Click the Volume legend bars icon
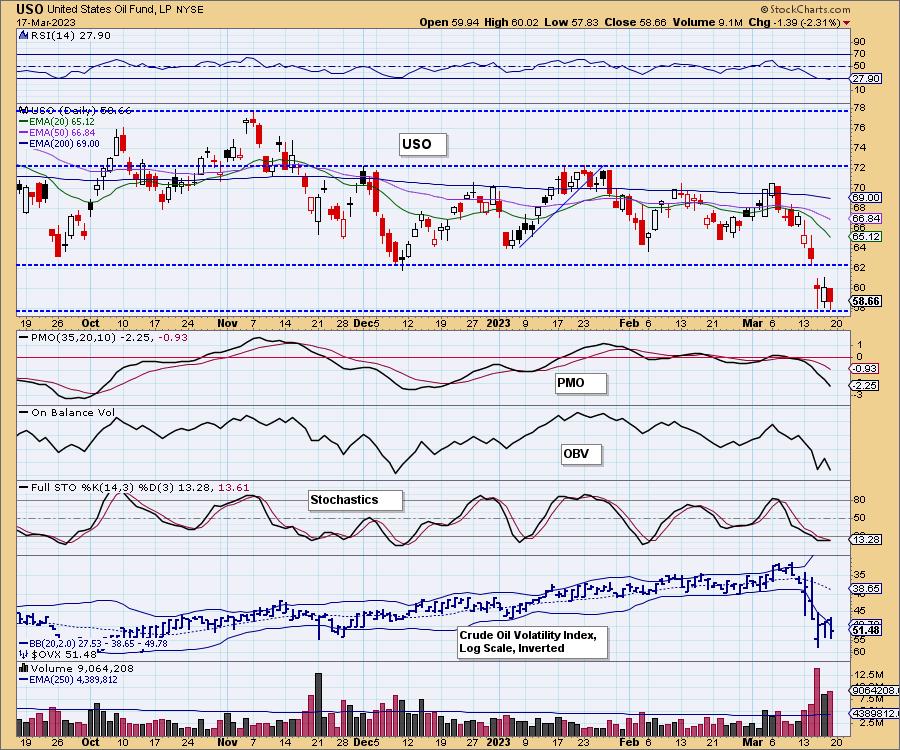This screenshot has height=750, width=900. [x=24, y=668]
